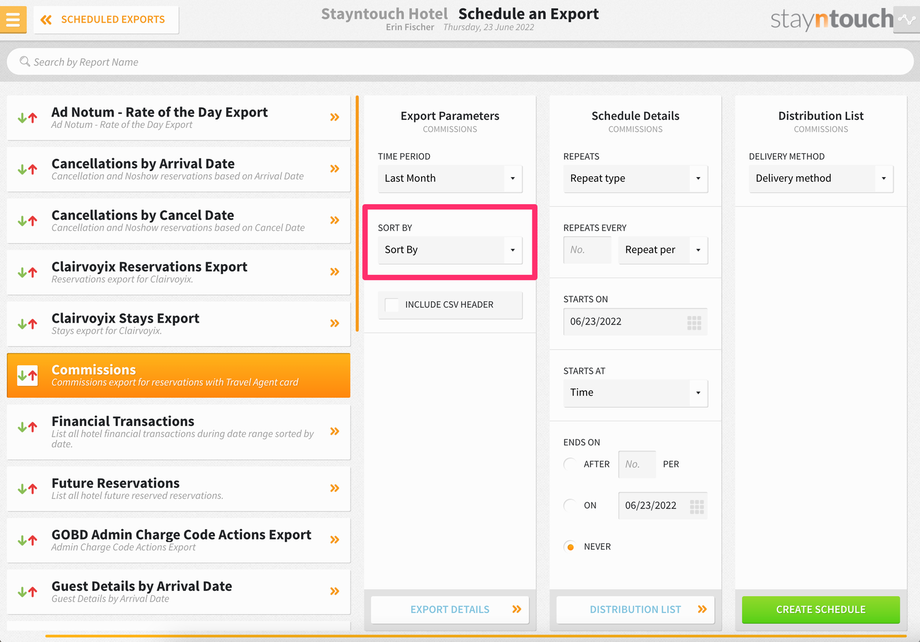Click export arrows icon for Cancellations by Arrival Date

(27, 169)
